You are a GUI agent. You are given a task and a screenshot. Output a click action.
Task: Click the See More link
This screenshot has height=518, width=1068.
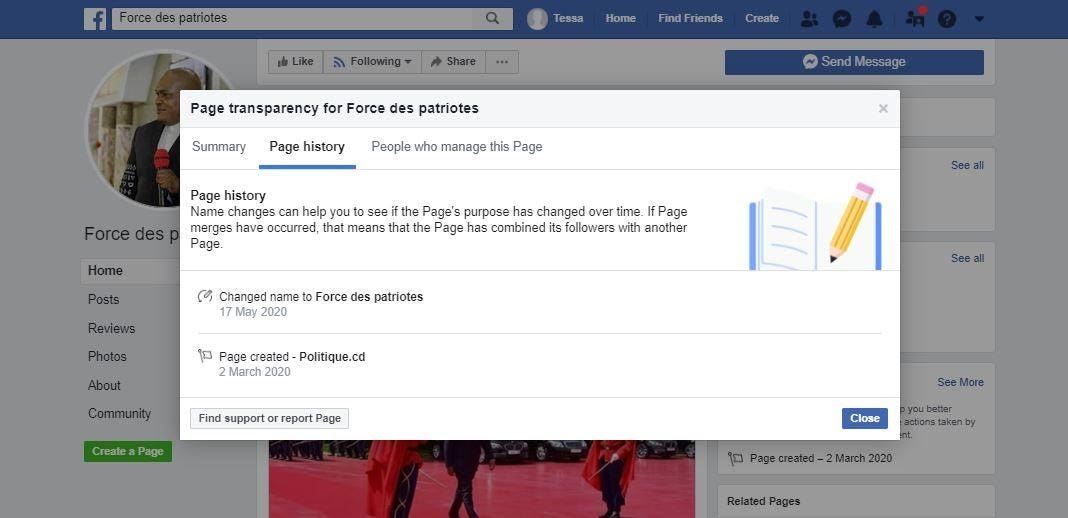pos(960,383)
